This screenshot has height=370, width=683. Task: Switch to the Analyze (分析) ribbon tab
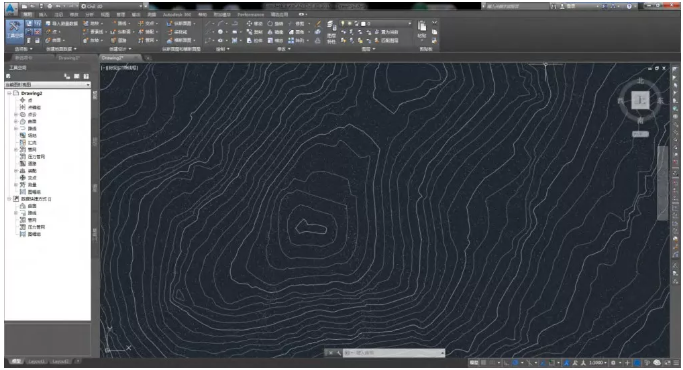[x=89, y=14]
